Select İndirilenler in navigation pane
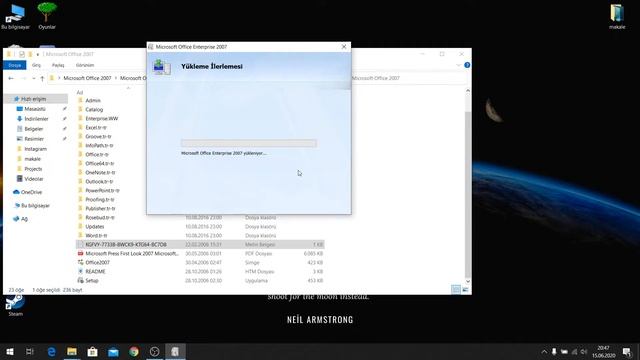This screenshot has width=640, height=360. pyautogui.click(x=36, y=119)
